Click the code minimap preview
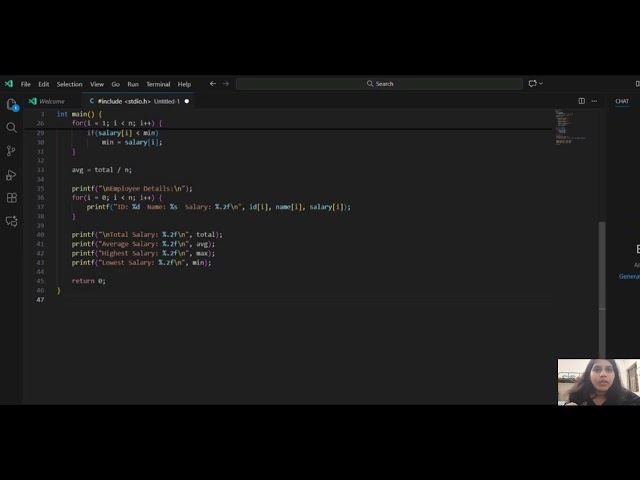Viewport: 640px width, 480px height. (x=571, y=127)
